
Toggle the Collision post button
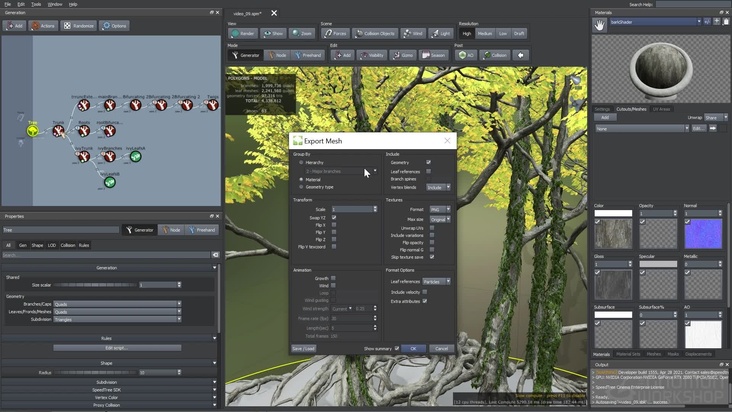[495, 55]
